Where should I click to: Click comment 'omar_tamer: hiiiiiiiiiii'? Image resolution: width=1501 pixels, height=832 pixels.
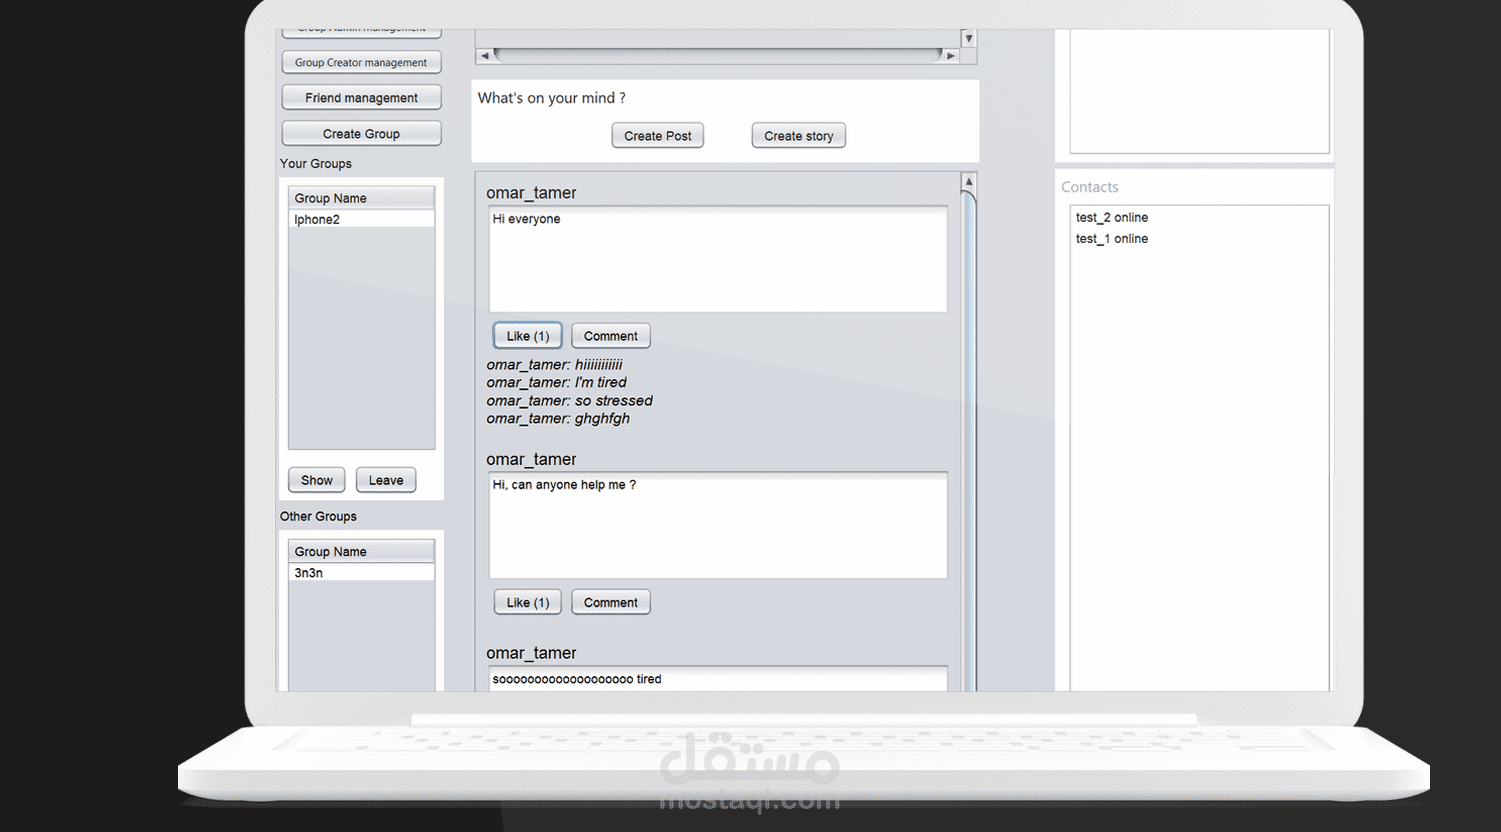point(554,364)
